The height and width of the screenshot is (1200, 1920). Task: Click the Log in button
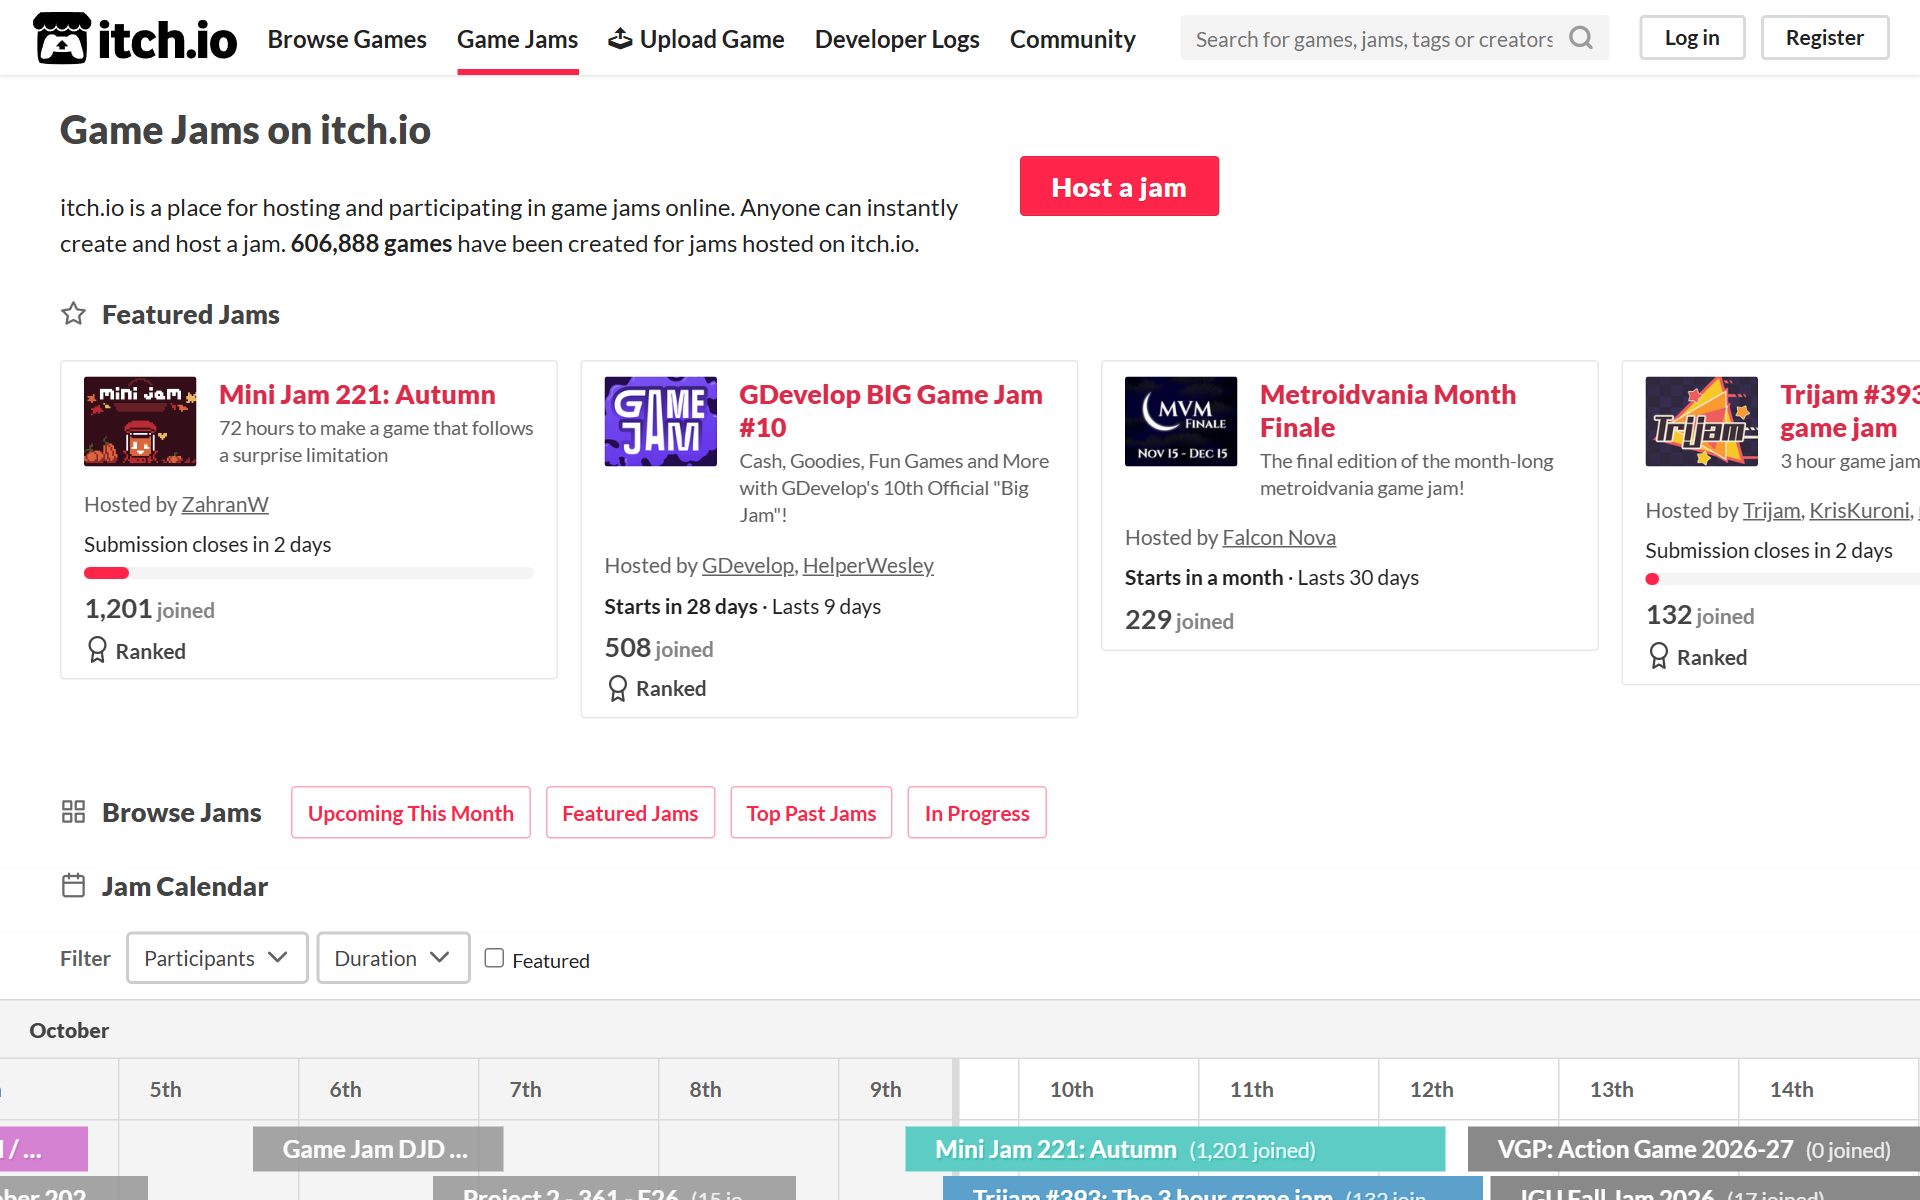click(1692, 38)
